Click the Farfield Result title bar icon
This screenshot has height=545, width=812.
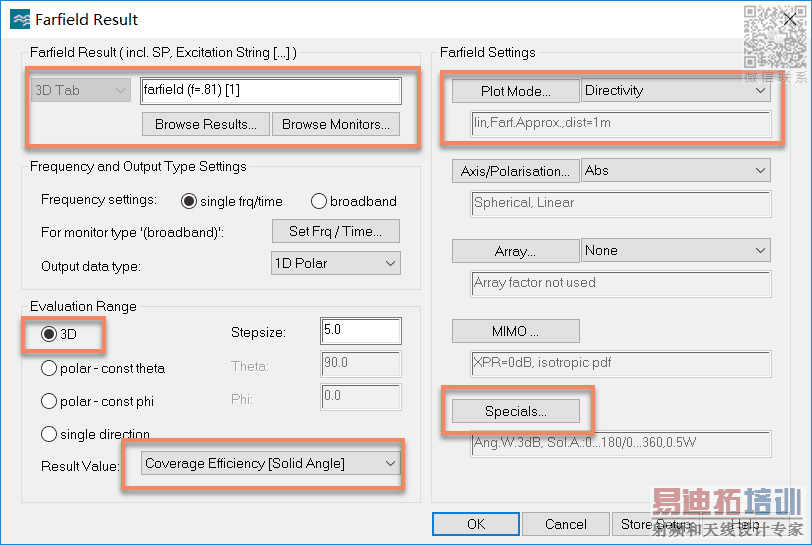[x=20, y=20]
